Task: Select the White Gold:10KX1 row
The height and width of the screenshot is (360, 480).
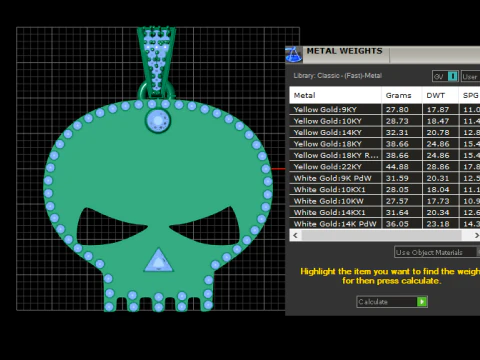Action: point(385,190)
